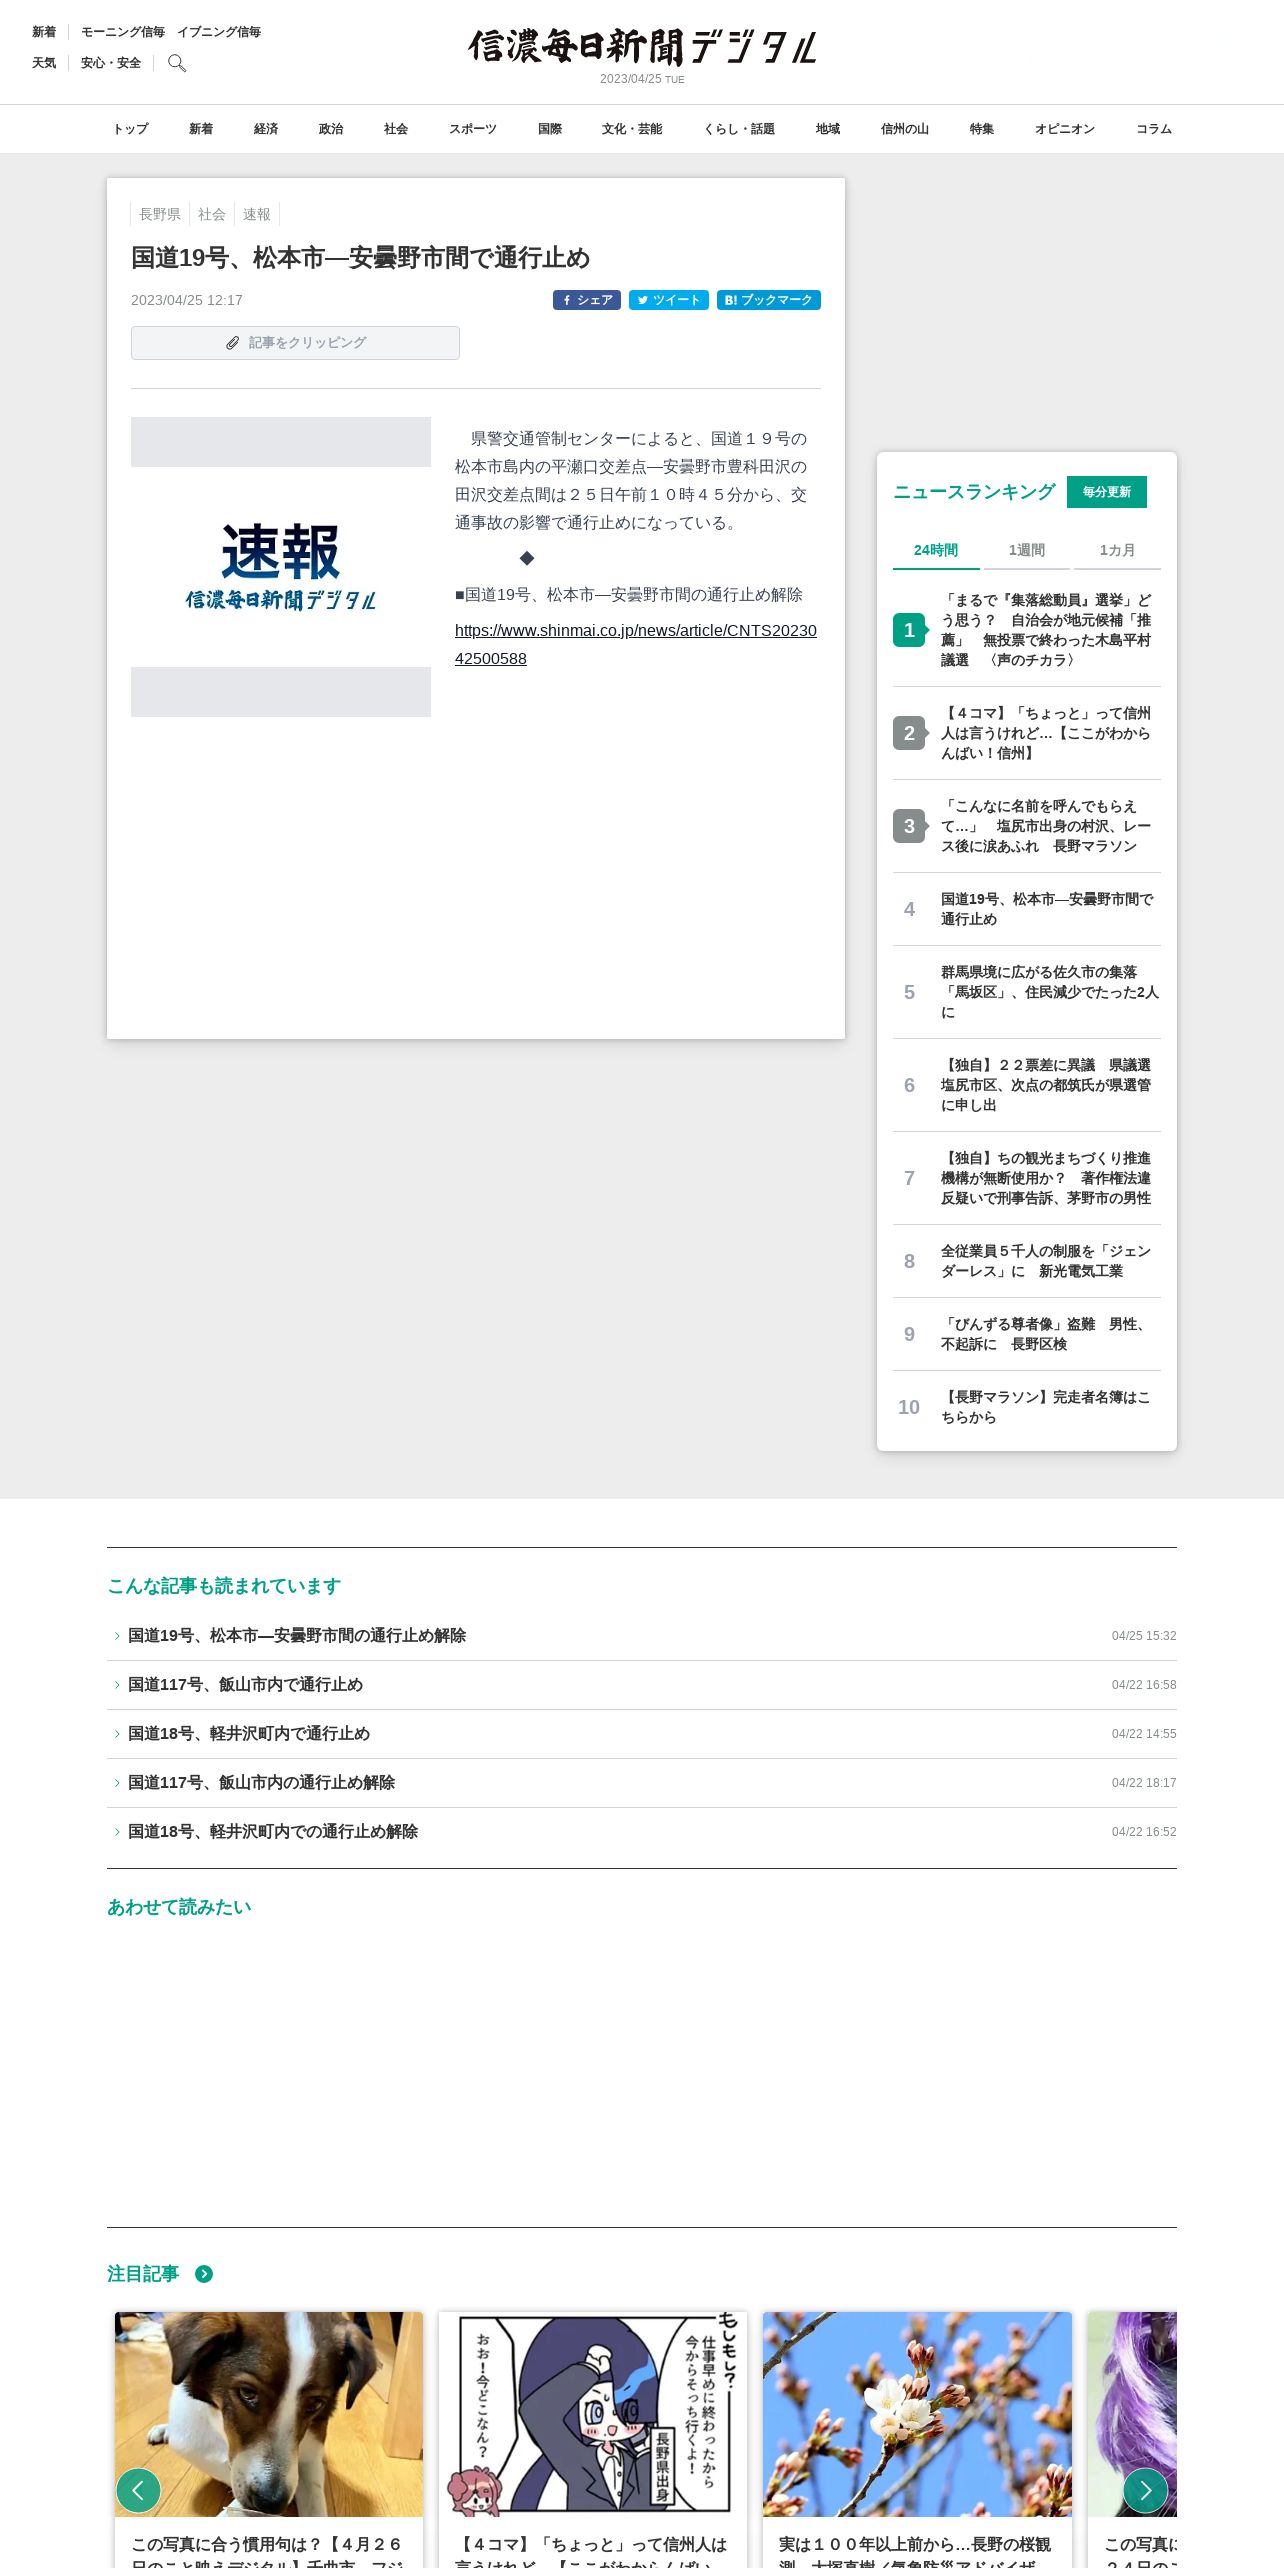Image resolution: width=1284 pixels, height=2568 pixels.
Task: Open the 社会 navigation item
Action: [x=396, y=129]
